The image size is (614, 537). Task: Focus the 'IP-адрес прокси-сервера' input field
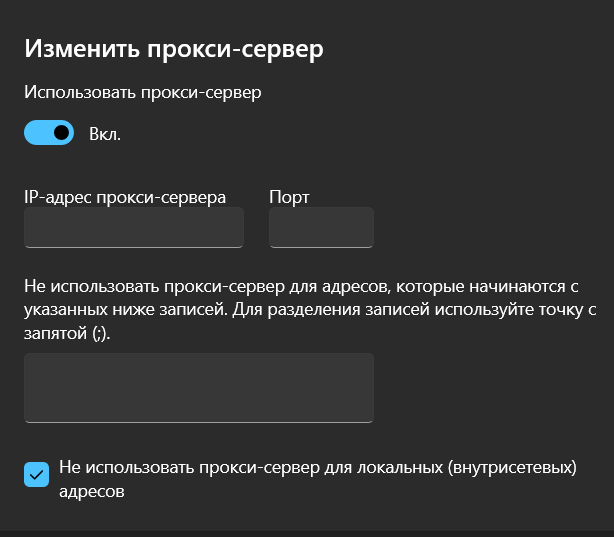point(133,227)
